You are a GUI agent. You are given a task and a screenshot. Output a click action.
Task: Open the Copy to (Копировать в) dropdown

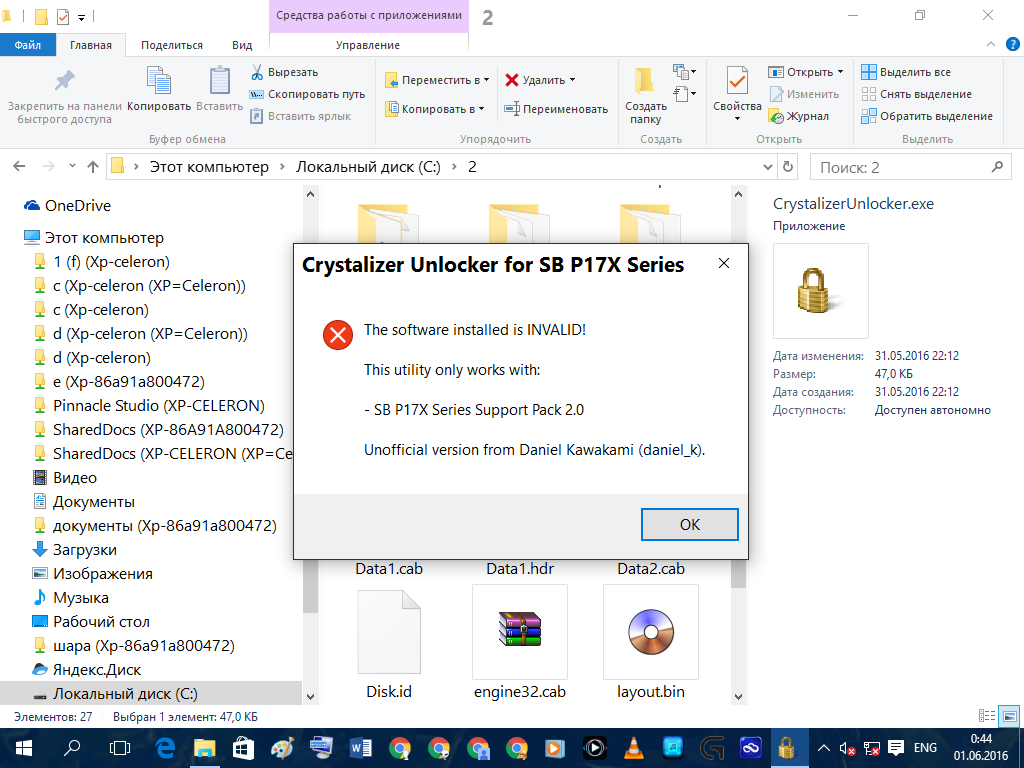tap(435, 109)
